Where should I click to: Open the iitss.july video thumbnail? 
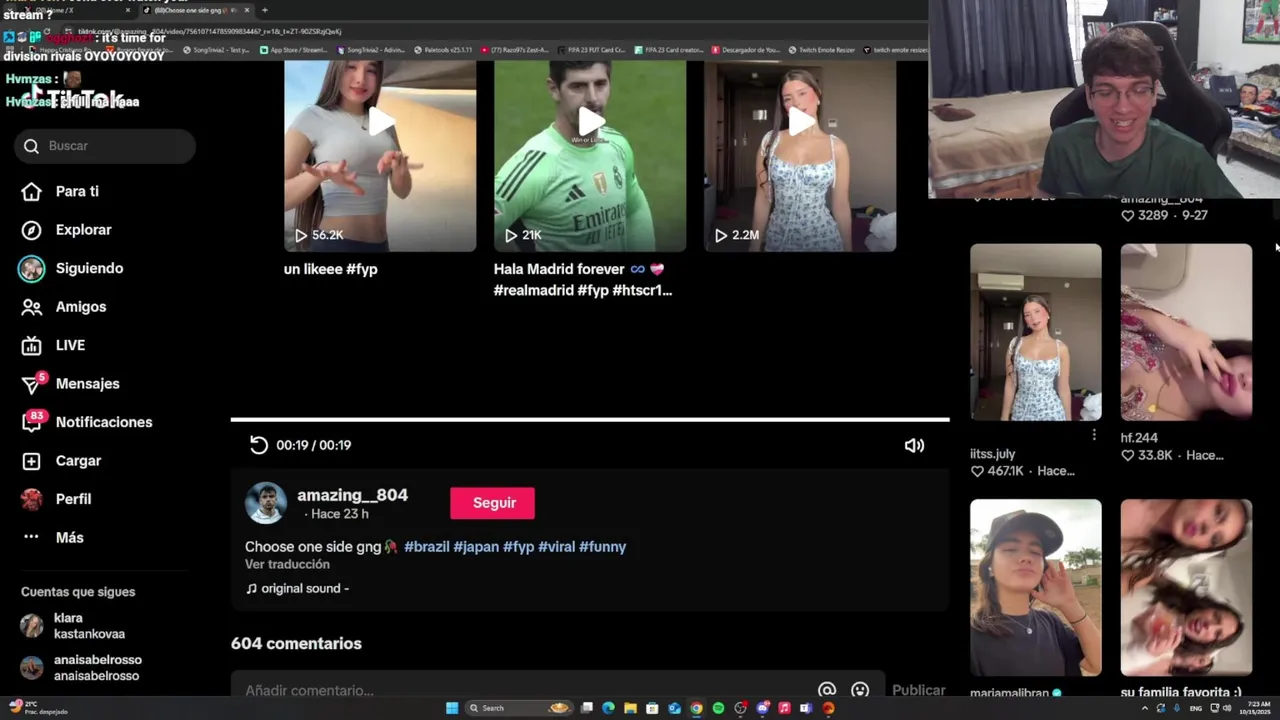[x=1035, y=332]
